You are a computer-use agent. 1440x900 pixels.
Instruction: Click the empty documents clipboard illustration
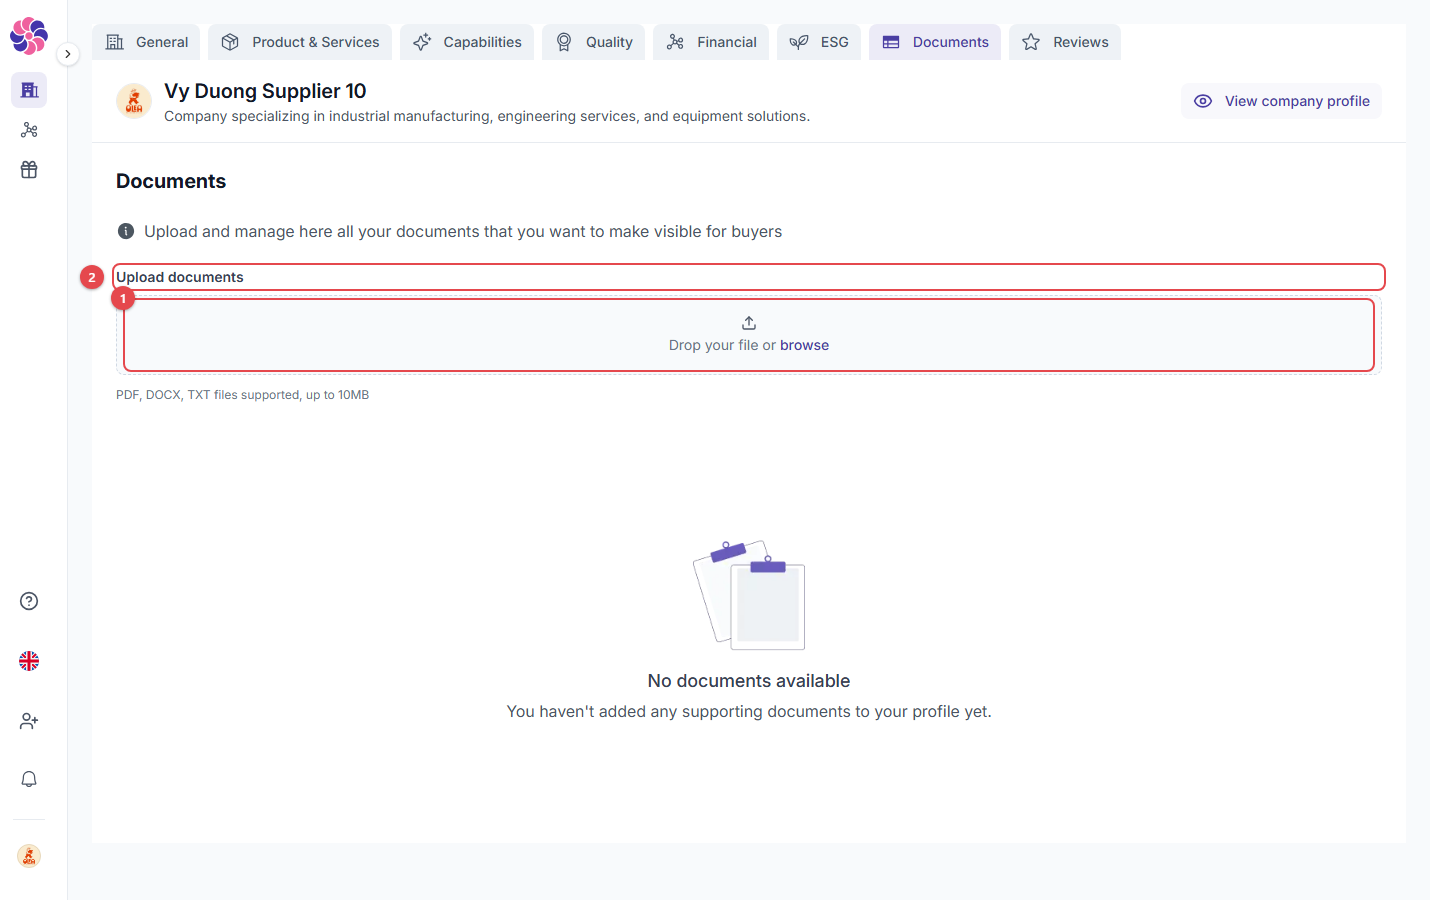click(x=749, y=595)
